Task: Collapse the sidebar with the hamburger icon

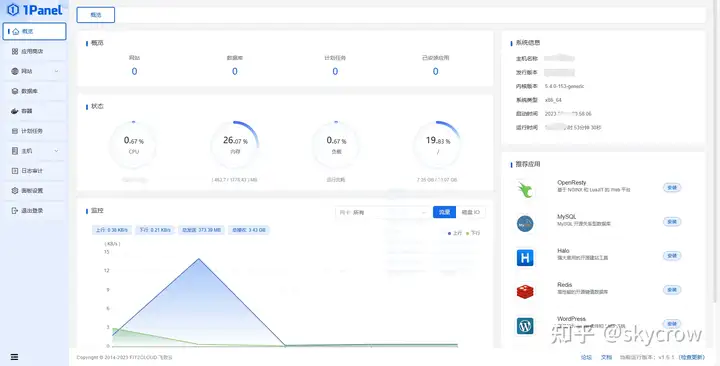Action: (x=14, y=357)
